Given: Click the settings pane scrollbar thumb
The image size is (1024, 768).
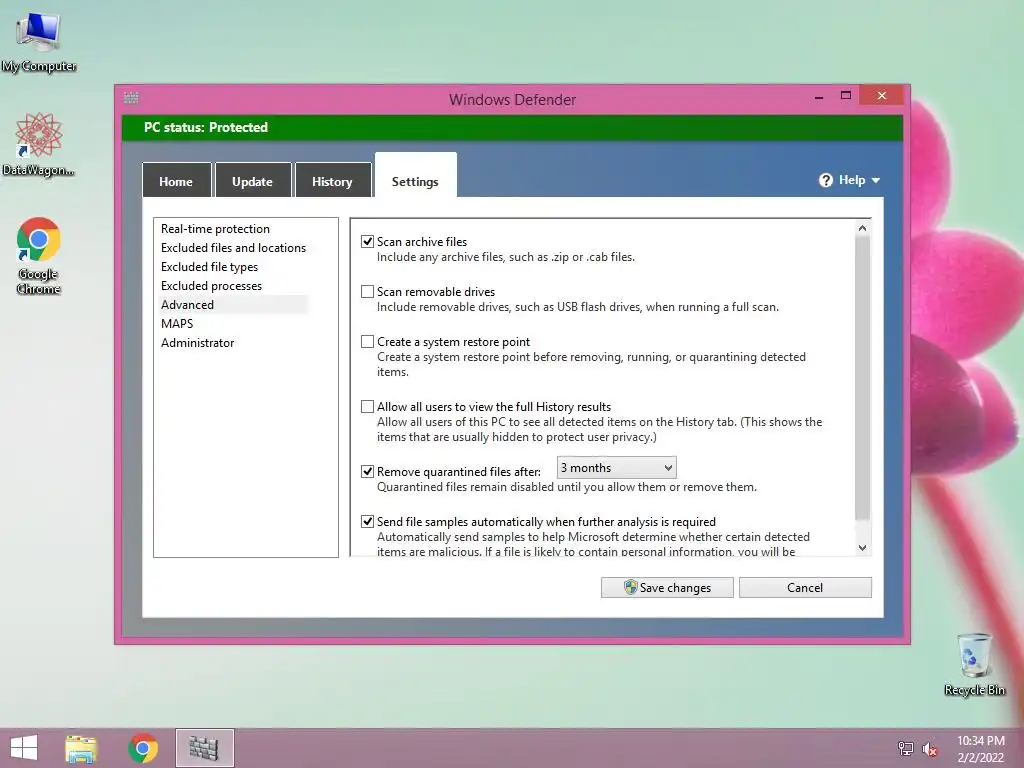Looking at the screenshot, I should coord(862,378).
